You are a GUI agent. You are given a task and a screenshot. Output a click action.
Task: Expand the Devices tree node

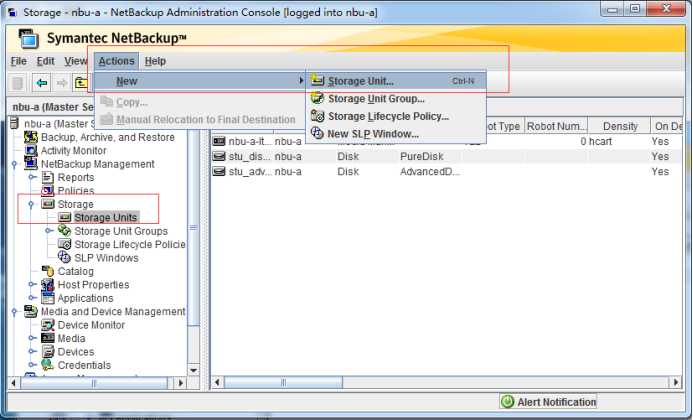32,351
